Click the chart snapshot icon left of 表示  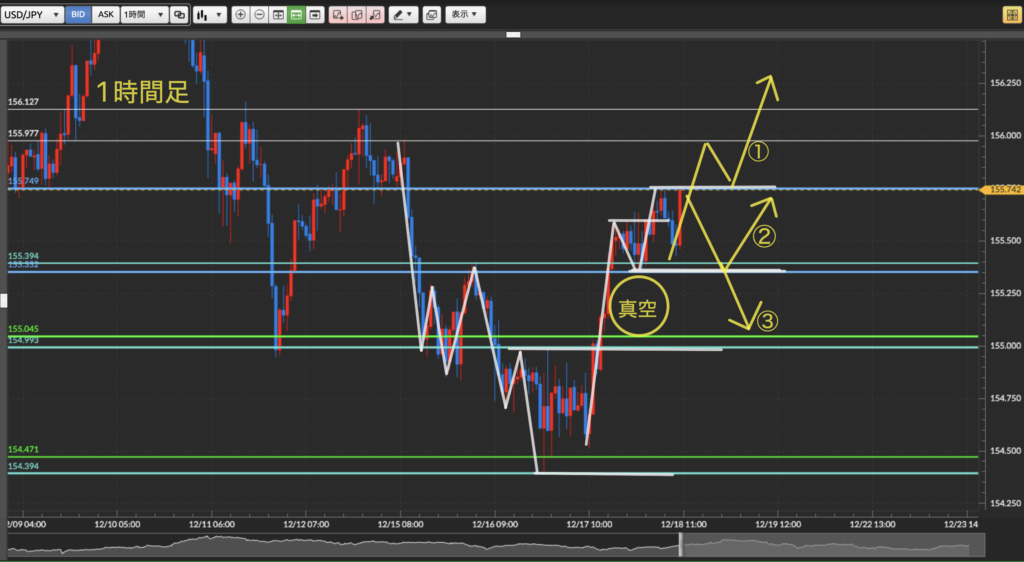[431, 15]
